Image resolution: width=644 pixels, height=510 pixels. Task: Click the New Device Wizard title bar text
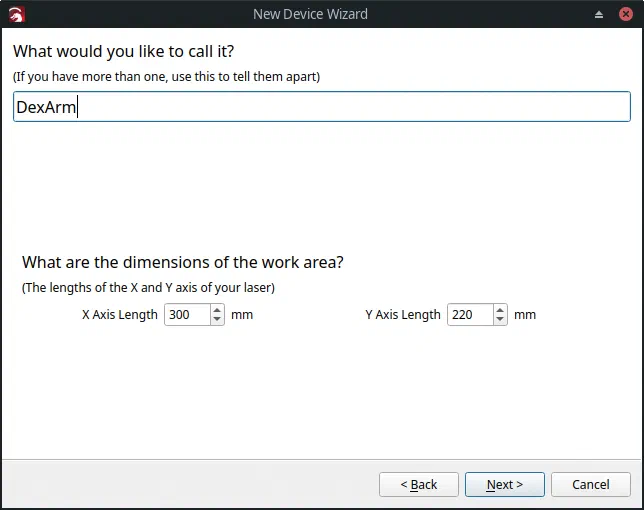click(x=310, y=14)
